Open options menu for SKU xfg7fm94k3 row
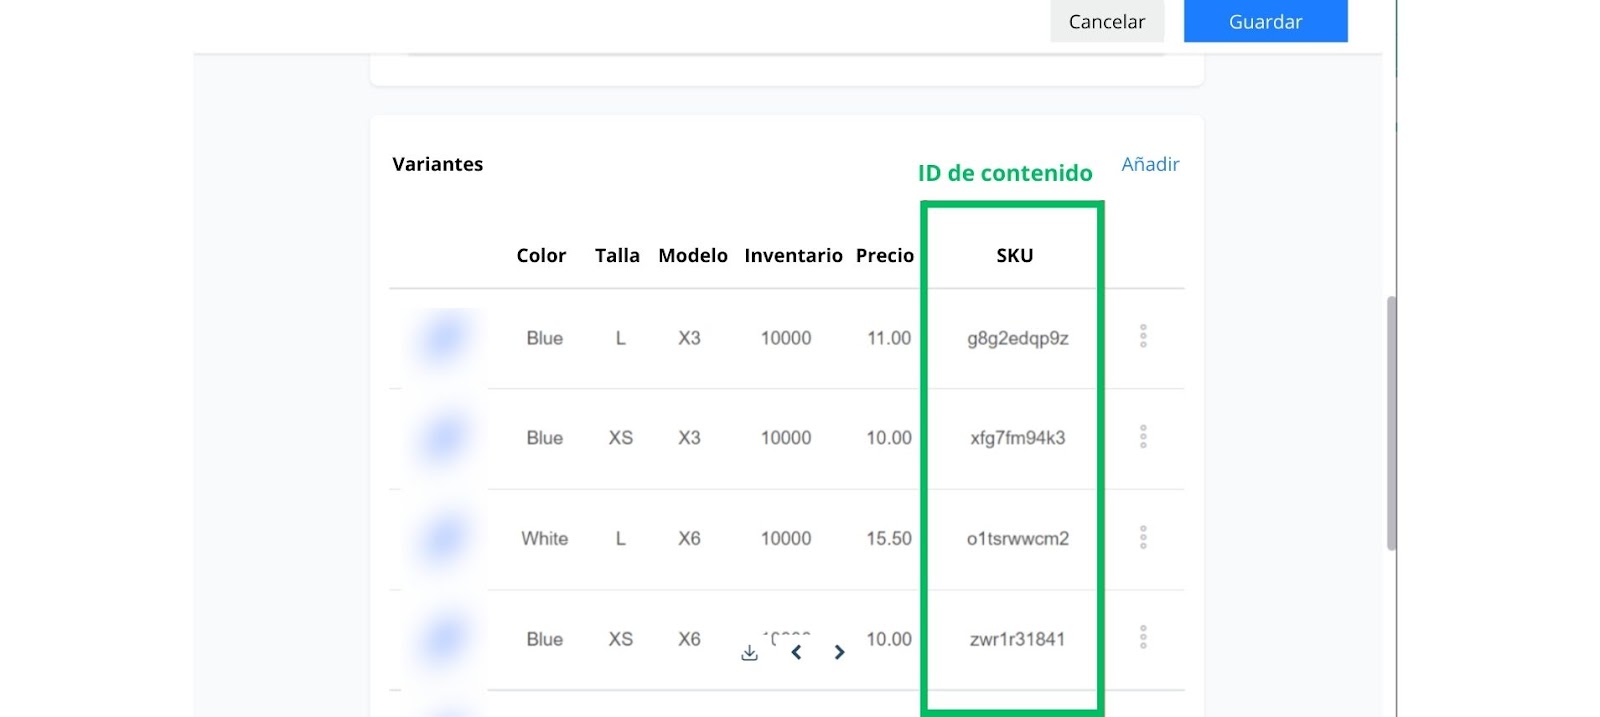 pos(1143,437)
